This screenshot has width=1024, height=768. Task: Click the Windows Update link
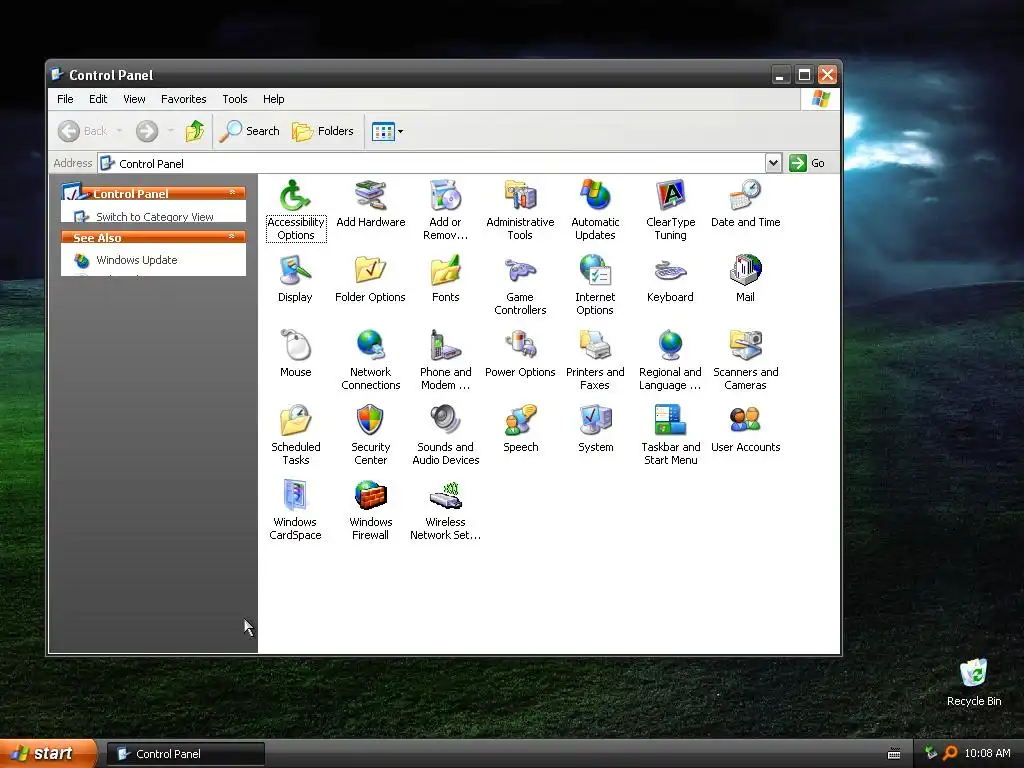[x=136, y=260]
